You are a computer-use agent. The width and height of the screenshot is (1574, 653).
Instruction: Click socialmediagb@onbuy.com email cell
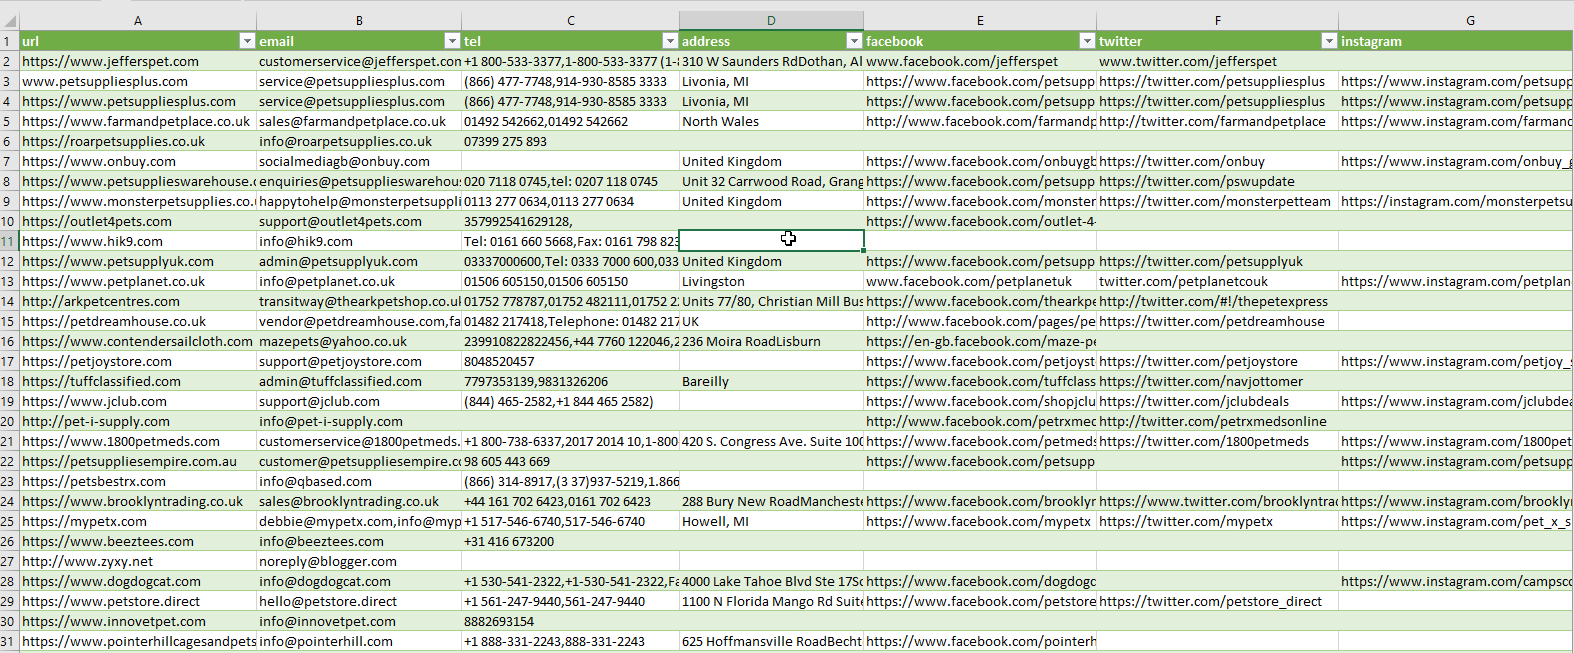(359, 161)
